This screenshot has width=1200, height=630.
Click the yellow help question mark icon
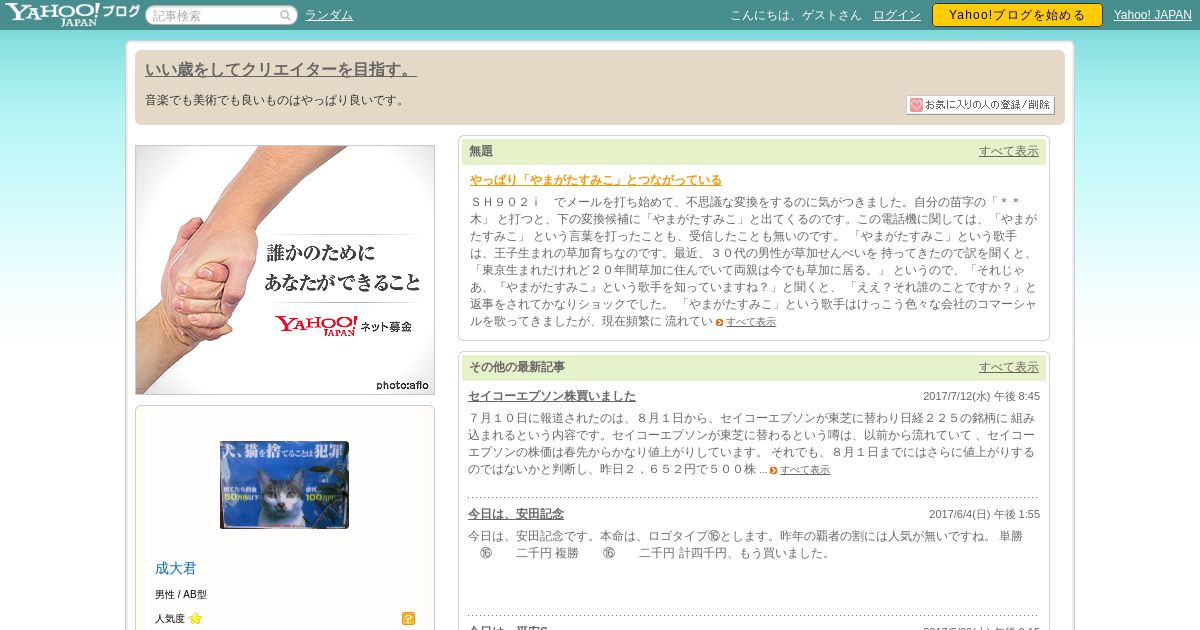pos(408,618)
